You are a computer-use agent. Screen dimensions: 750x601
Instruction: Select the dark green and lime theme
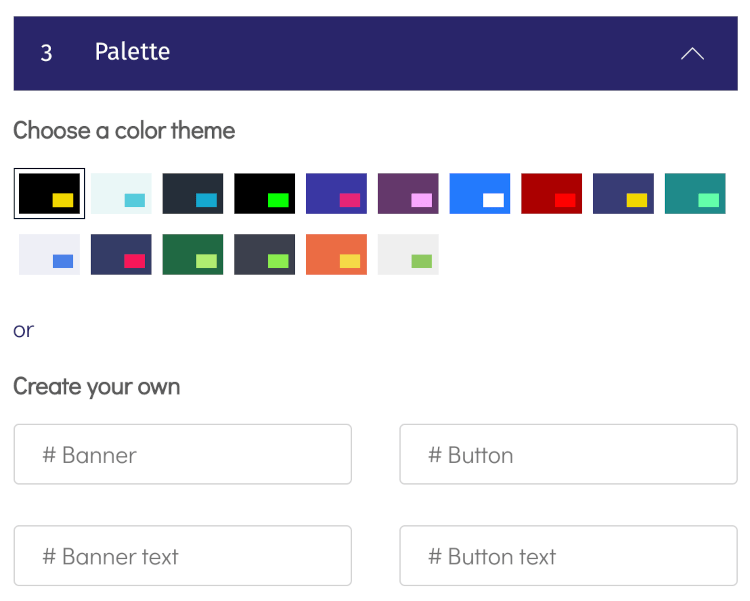pos(193,254)
